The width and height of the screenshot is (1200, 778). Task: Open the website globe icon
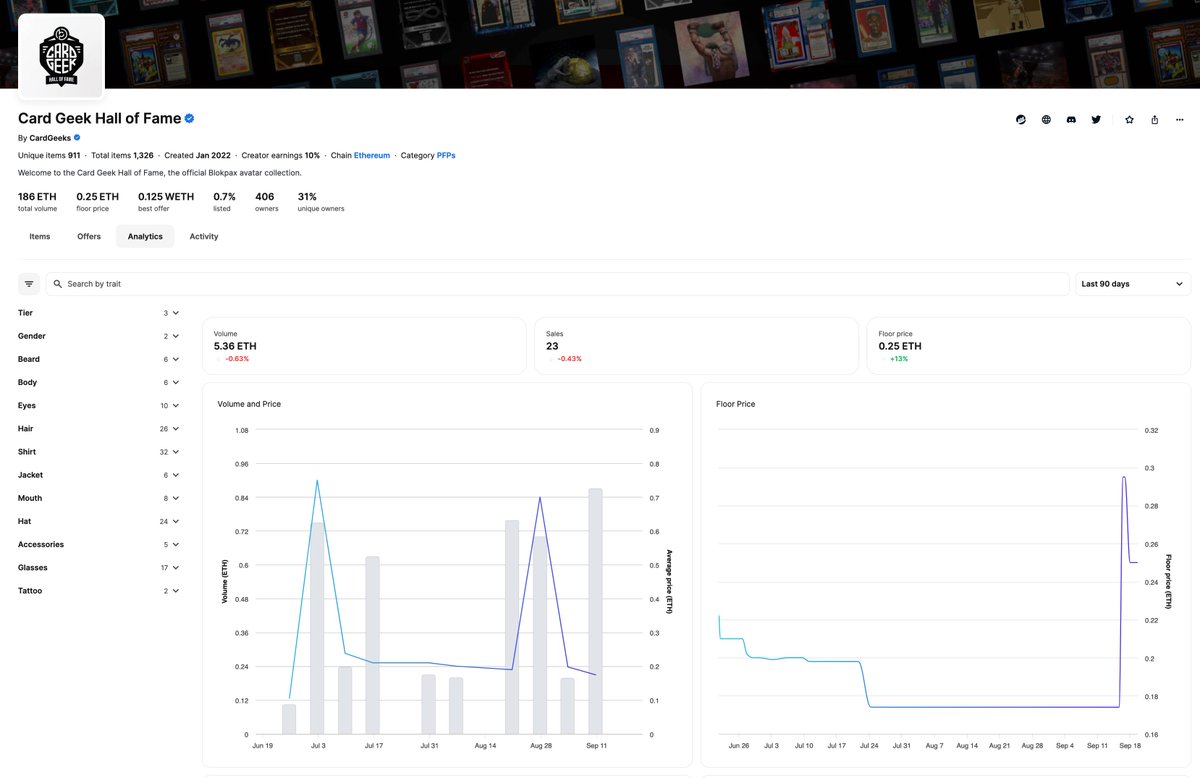point(1046,119)
